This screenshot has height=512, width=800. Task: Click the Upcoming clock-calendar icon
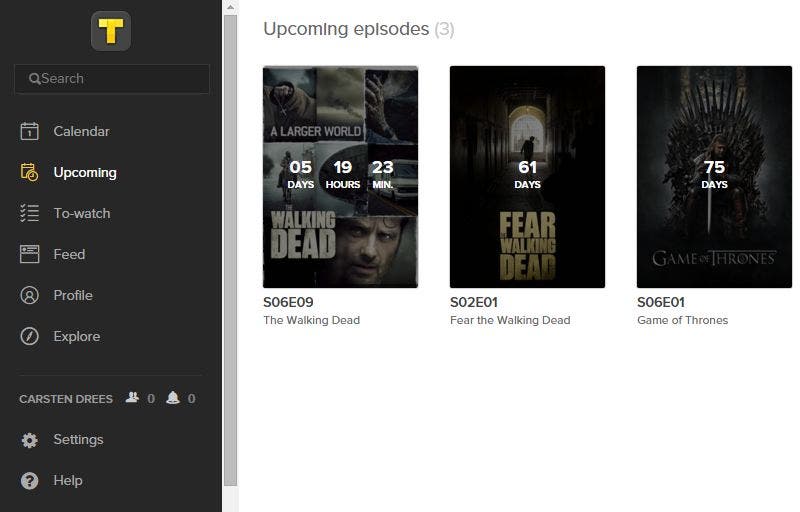click(29, 172)
